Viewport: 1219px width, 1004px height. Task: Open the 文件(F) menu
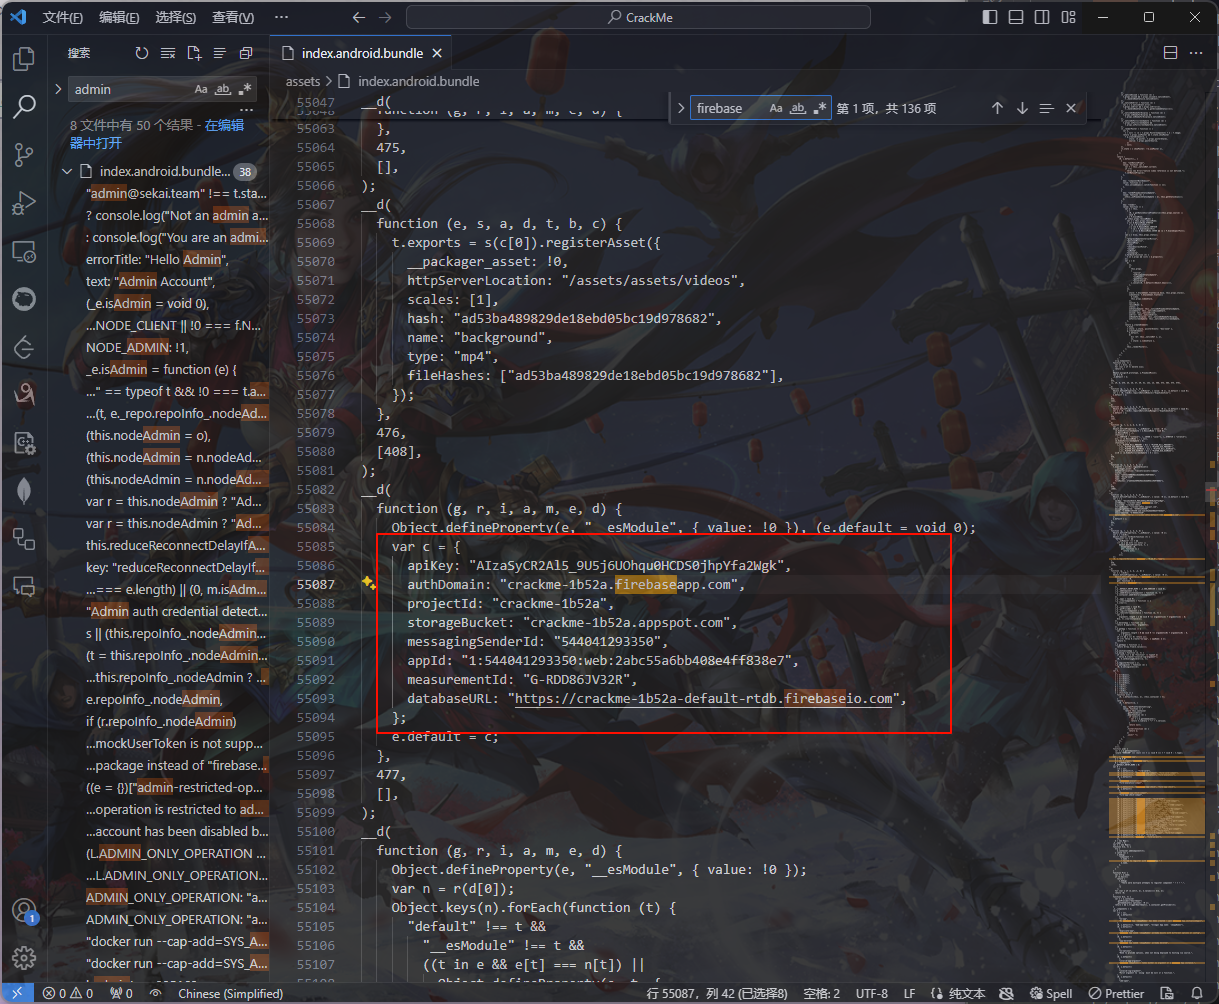[x=62, y=18]
